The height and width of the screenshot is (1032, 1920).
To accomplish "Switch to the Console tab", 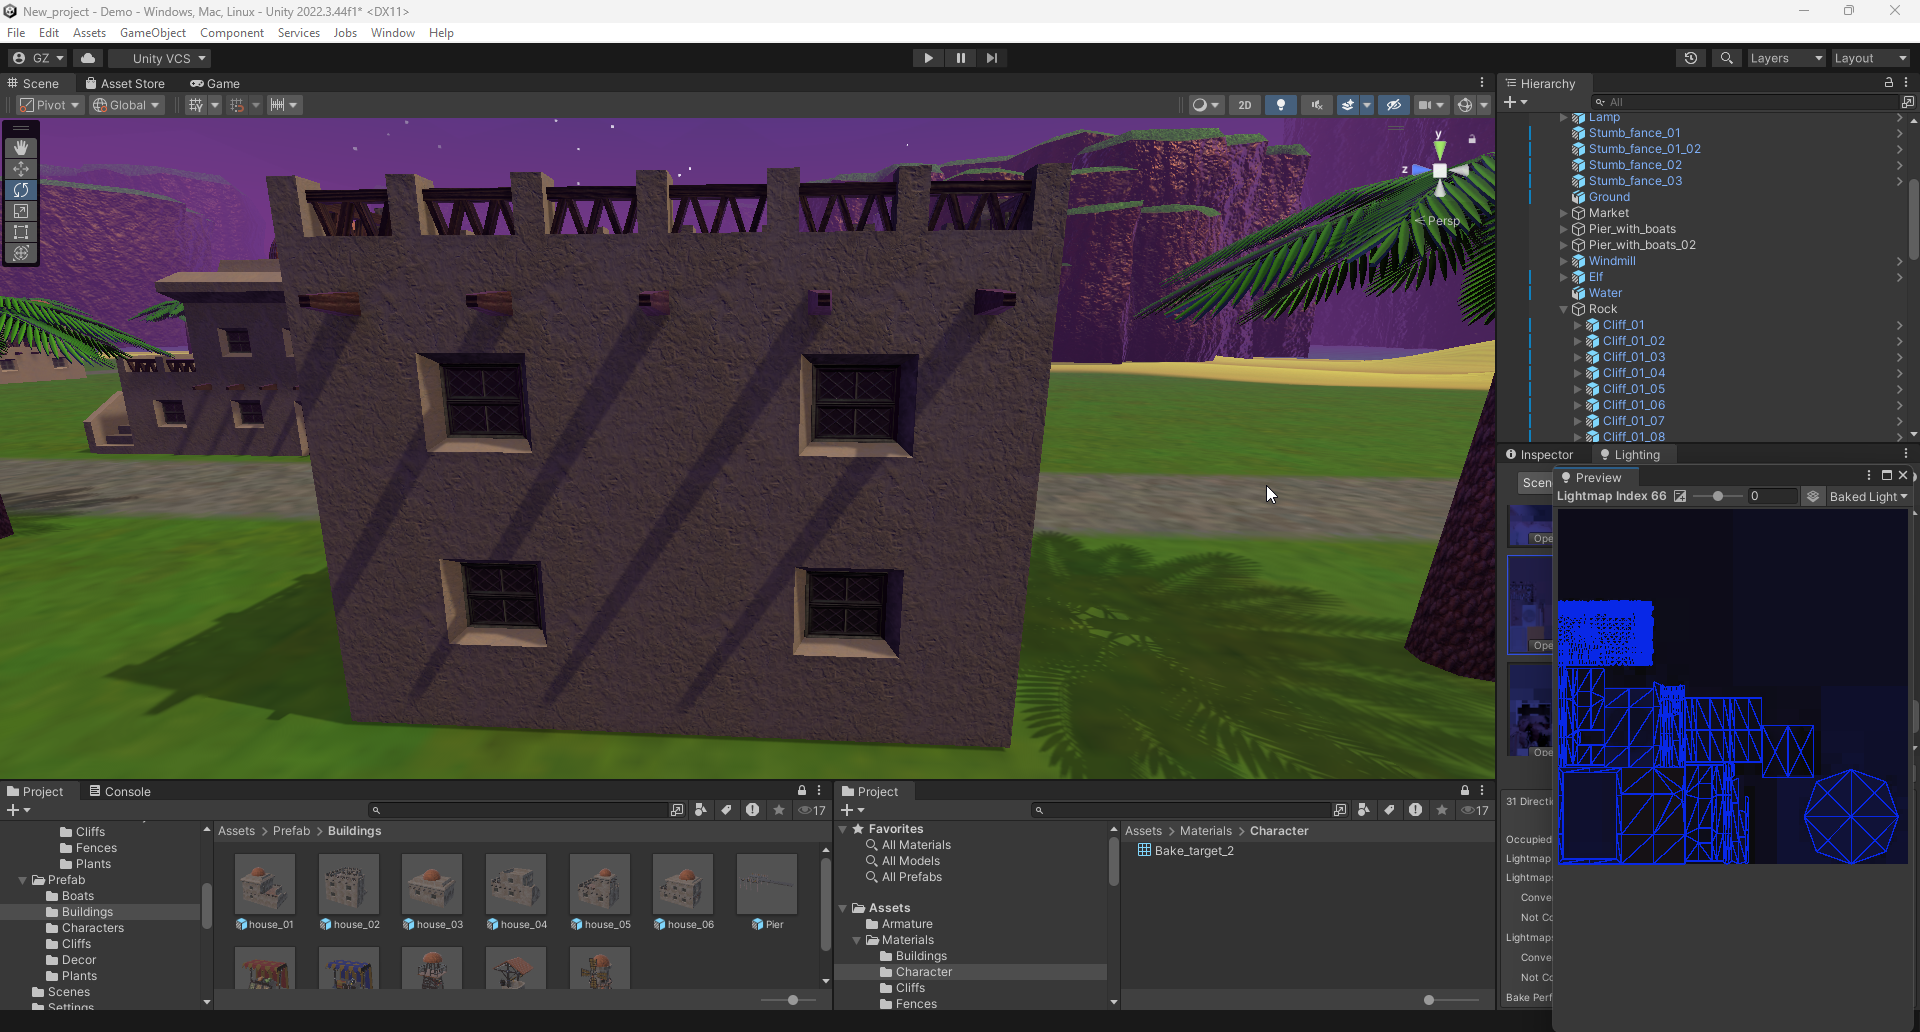I will pos(120,791).
